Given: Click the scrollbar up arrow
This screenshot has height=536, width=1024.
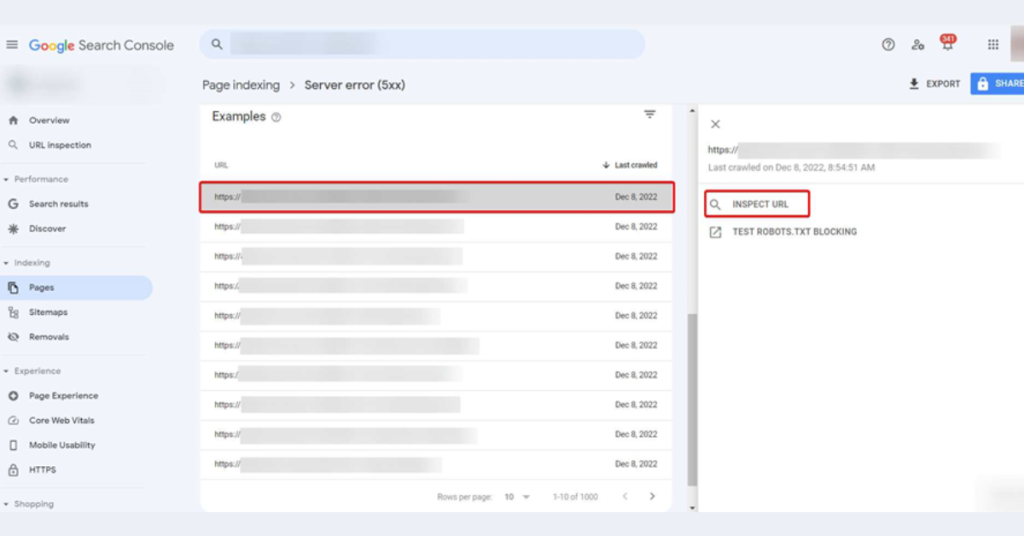Looking at the screenshot, I should [x=692, y=111].
